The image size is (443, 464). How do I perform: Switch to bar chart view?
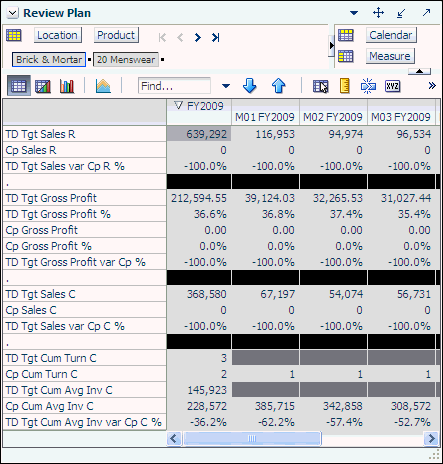pos(67,86)
